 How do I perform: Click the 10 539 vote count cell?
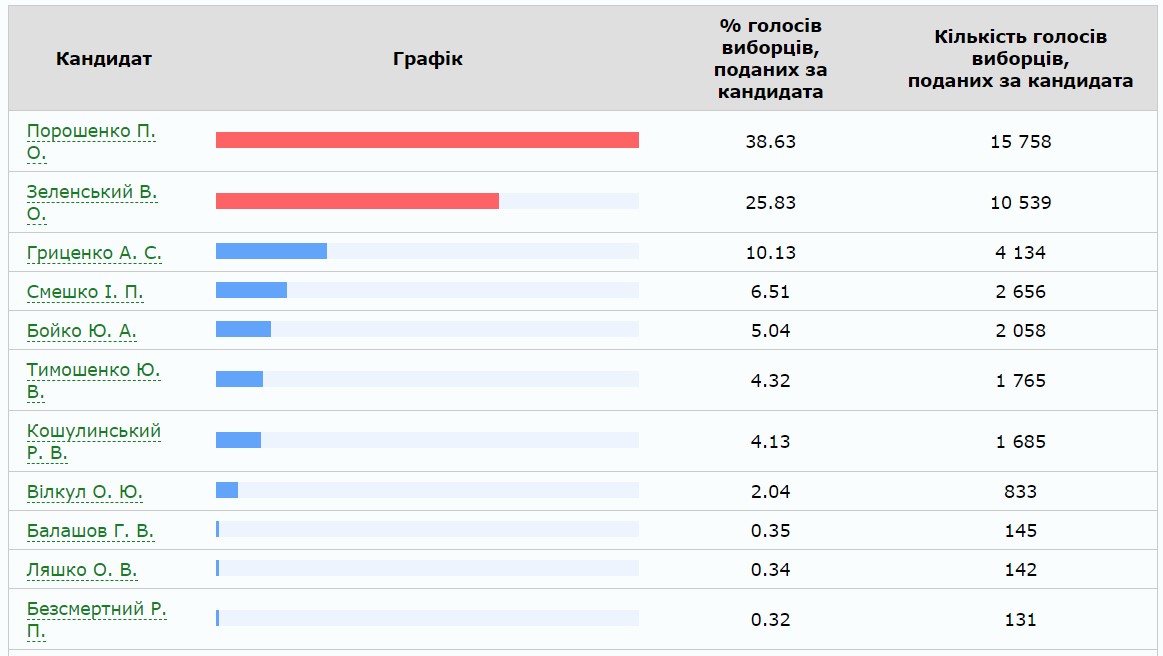pos(1020,202)
